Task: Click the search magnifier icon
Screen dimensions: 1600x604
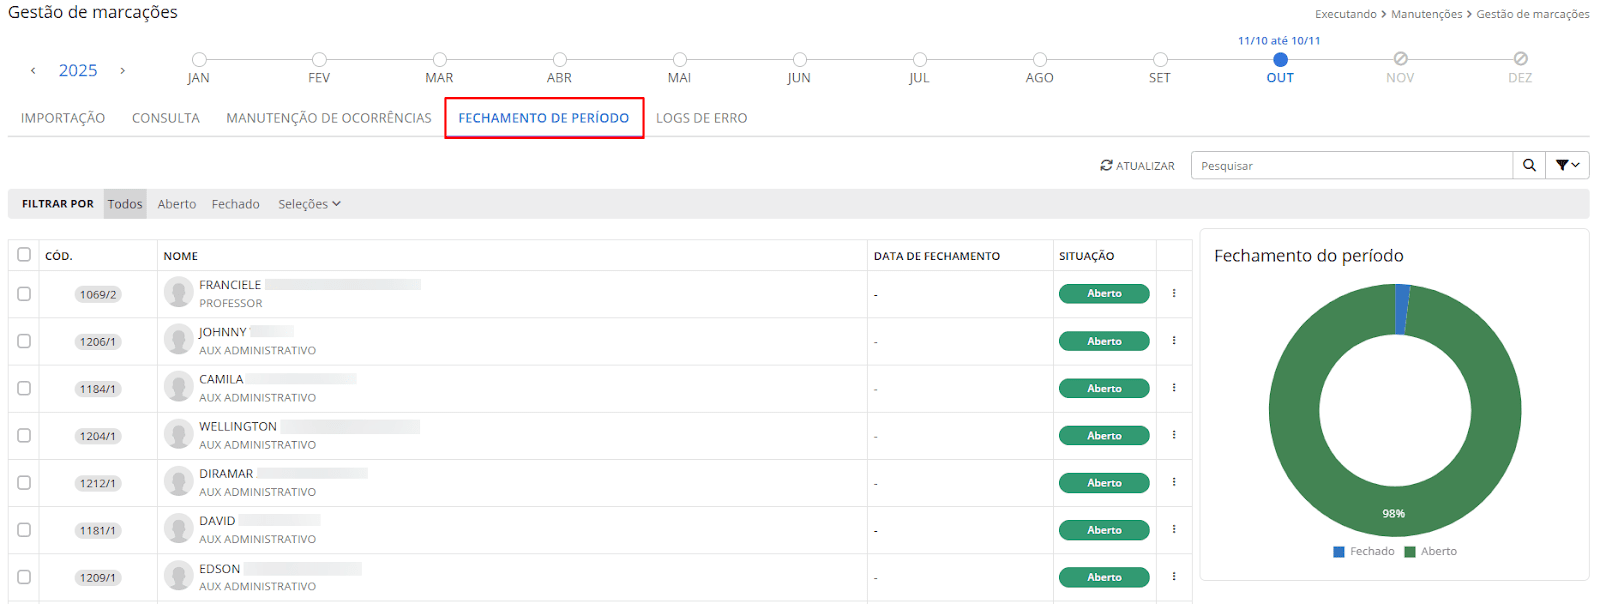Action: click(x=1529, y=166)
